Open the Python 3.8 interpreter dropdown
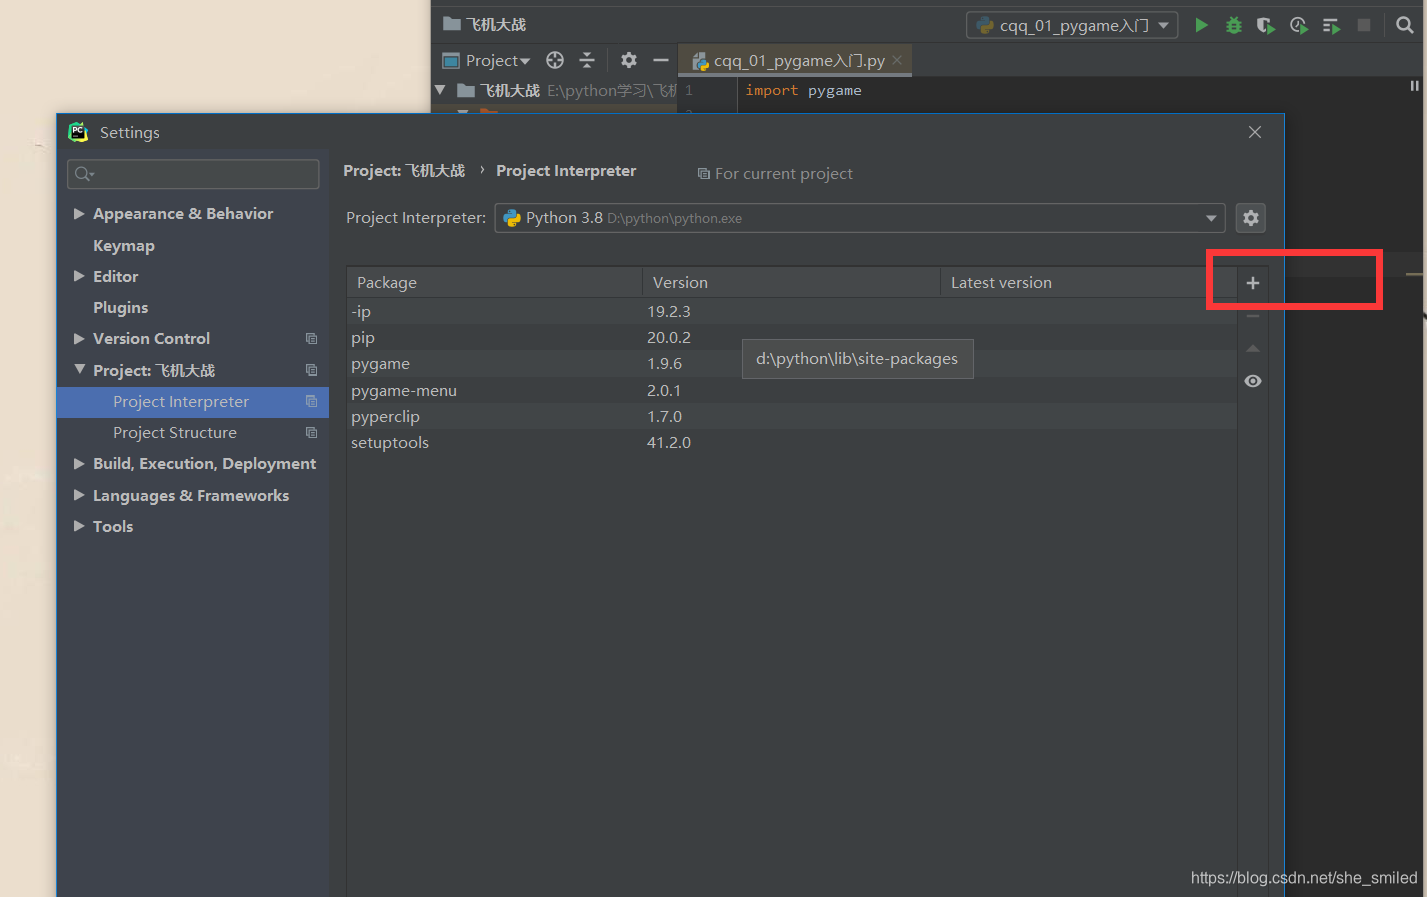The width and height of the screenshot is (1427, 897). point(1210,217)
